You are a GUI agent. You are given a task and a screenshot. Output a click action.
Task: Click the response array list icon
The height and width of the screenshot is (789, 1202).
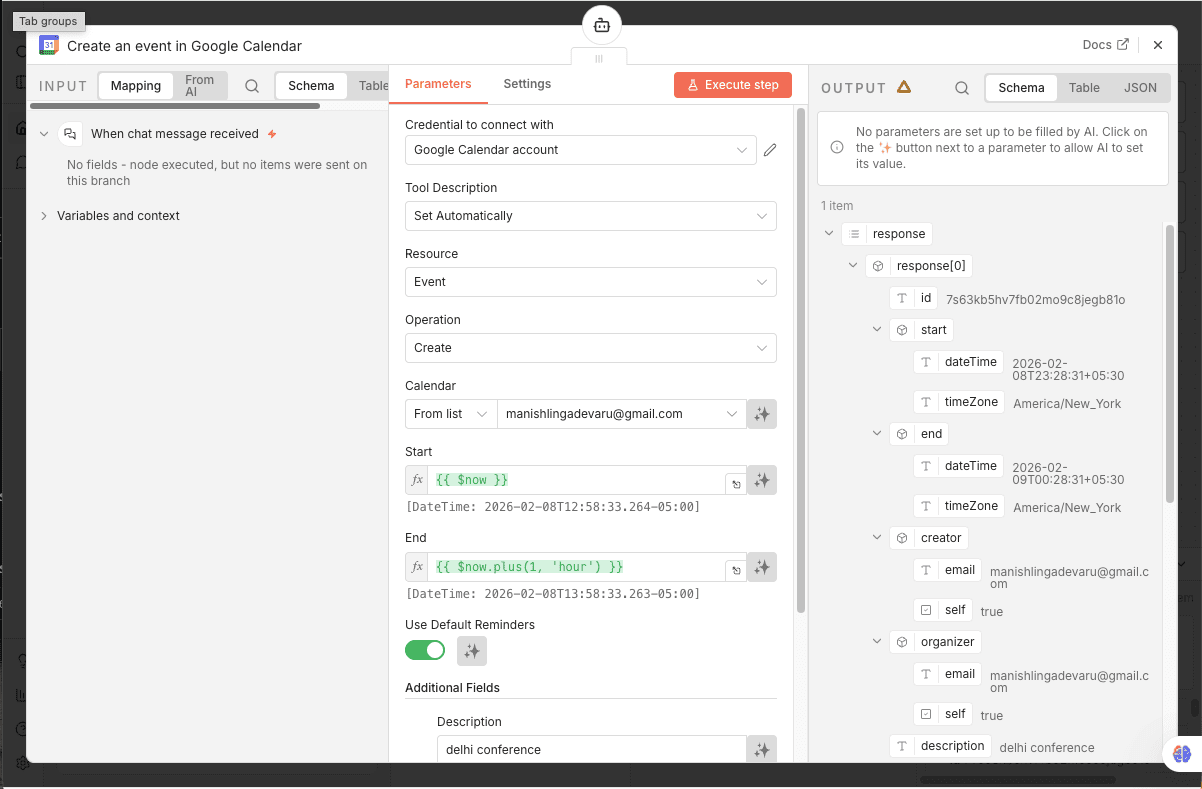854,234
